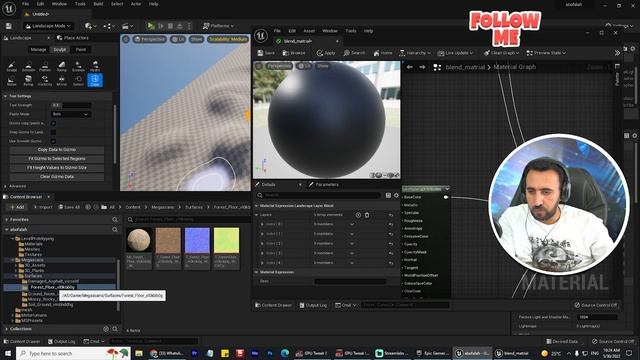Toggle Gizmo copy data checkbox
Screen dimensions: 640x360
(x=53, y=123)
